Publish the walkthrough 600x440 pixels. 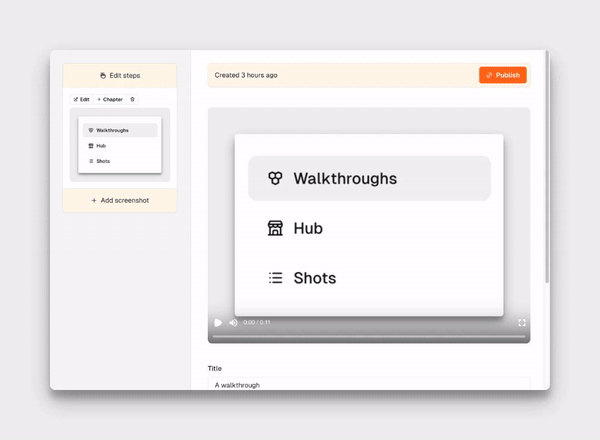pyautogui.click(x=502, y=75)
